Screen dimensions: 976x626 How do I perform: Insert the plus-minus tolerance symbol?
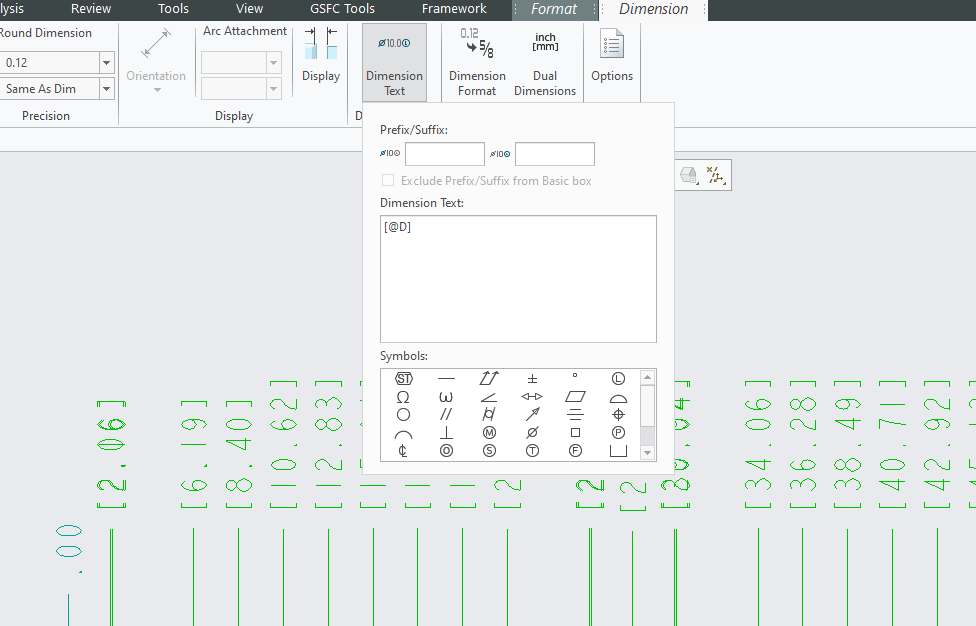click(533, 378)
